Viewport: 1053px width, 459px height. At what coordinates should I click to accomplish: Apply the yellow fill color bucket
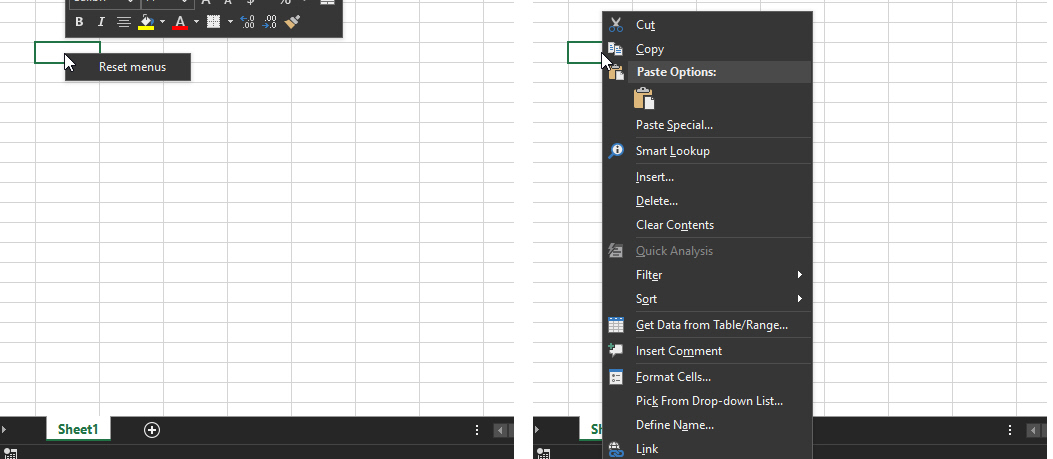point(146,21)
